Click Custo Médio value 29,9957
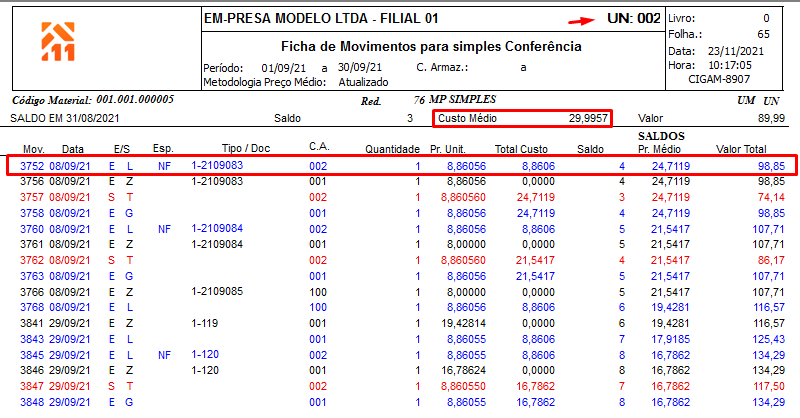The height and width of the screenshot is (418, 800). tap(588, 118)
